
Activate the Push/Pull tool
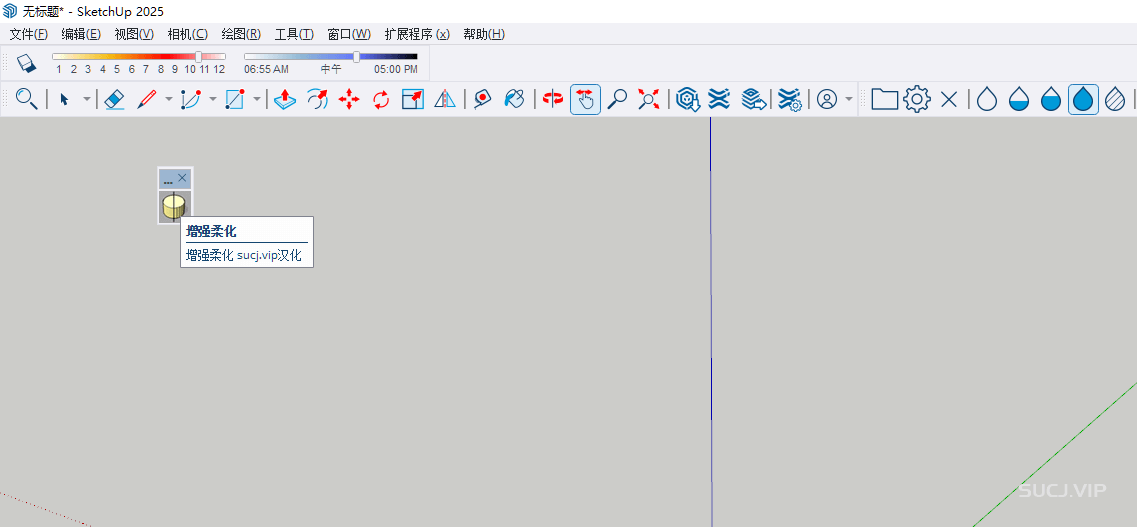coord(286,99)
